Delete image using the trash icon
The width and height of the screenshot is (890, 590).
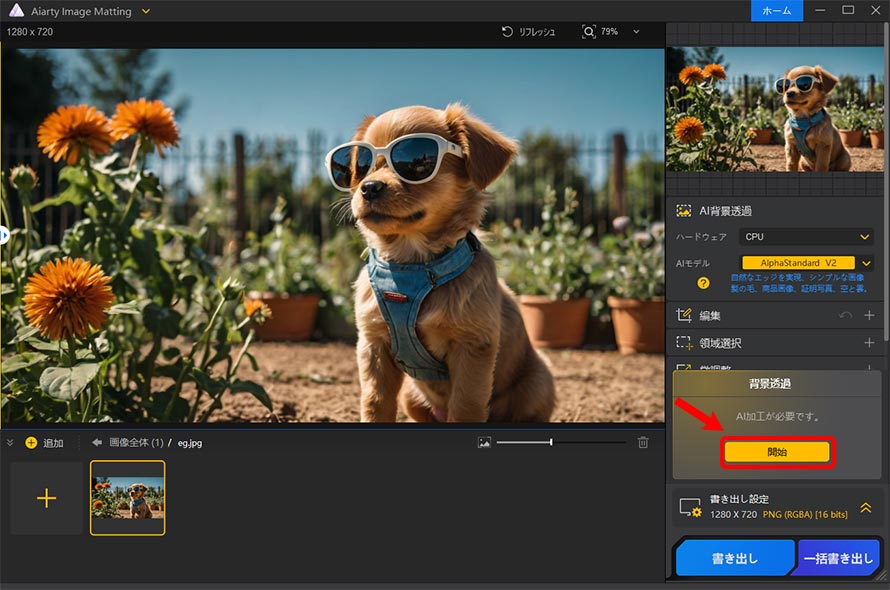(x=644, y=442)
